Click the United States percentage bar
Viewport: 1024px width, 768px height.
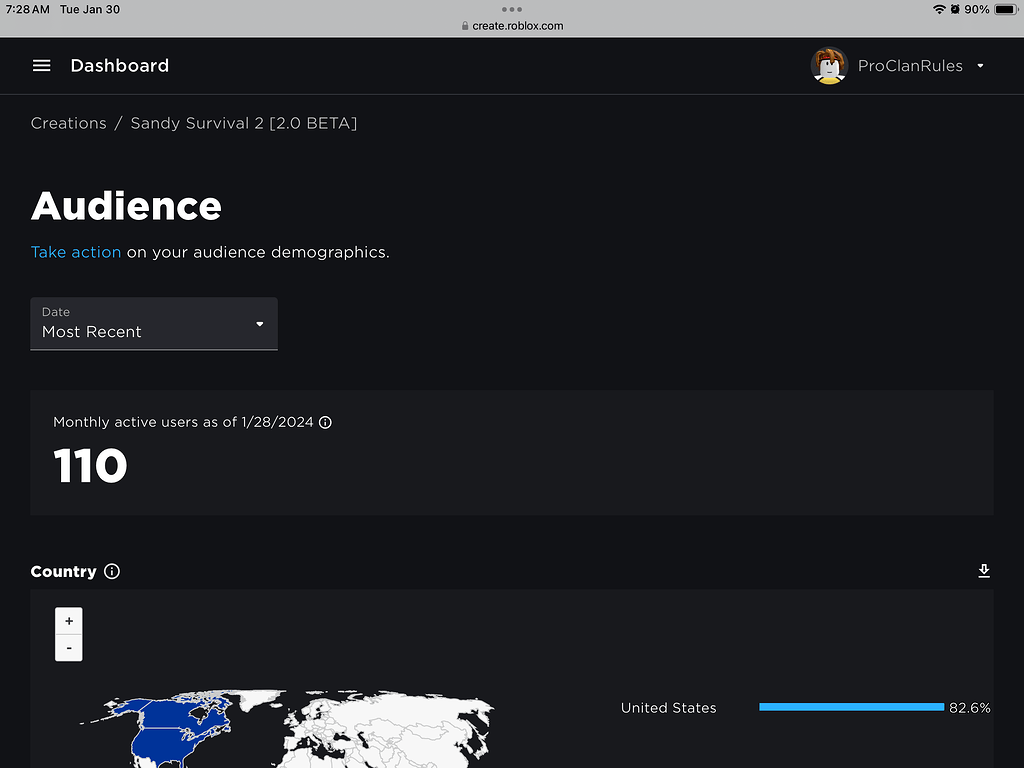[x=850, y=707]
